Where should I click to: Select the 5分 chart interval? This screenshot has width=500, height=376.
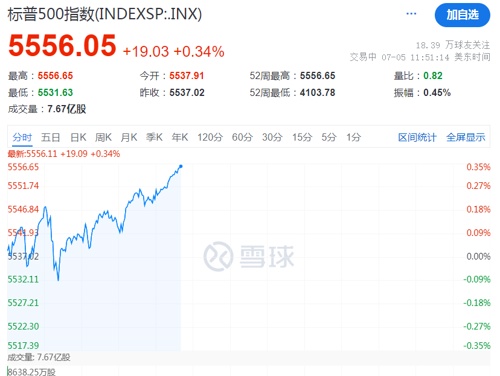pos(329,137)
